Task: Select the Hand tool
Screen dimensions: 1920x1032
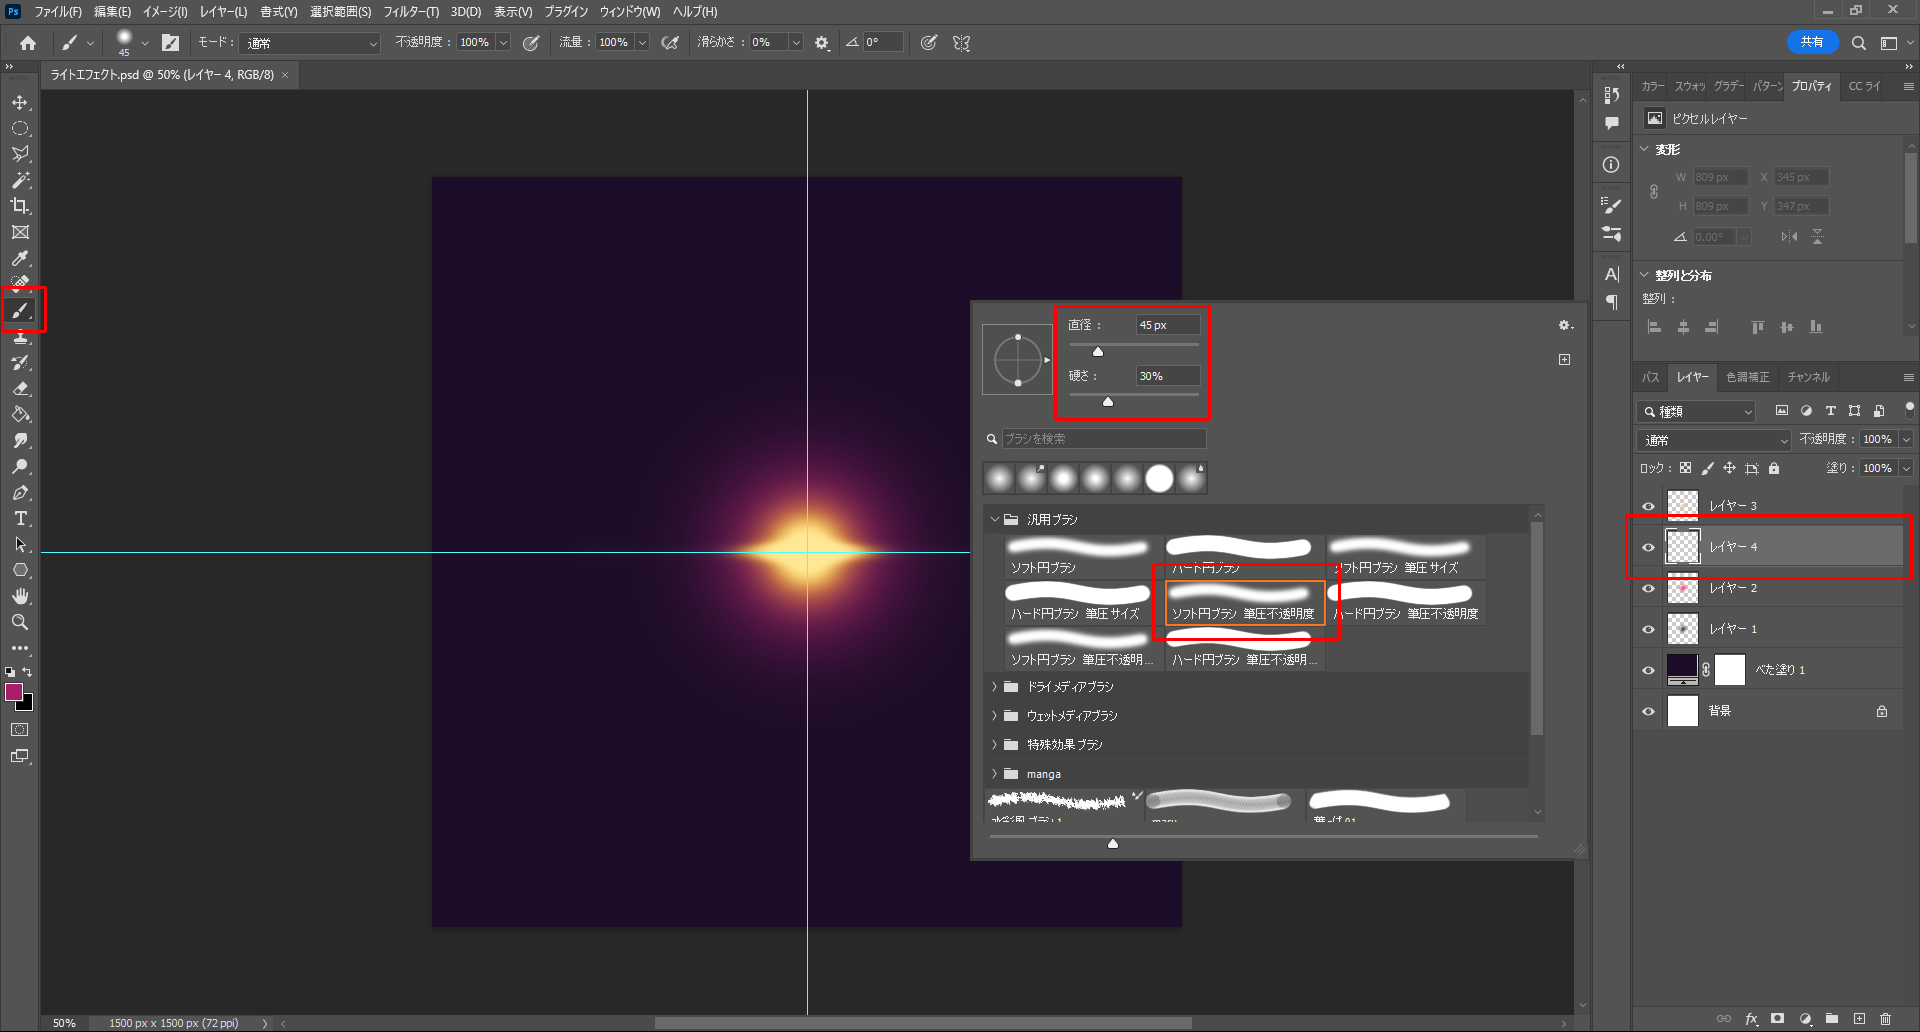Action: point(20,596)
